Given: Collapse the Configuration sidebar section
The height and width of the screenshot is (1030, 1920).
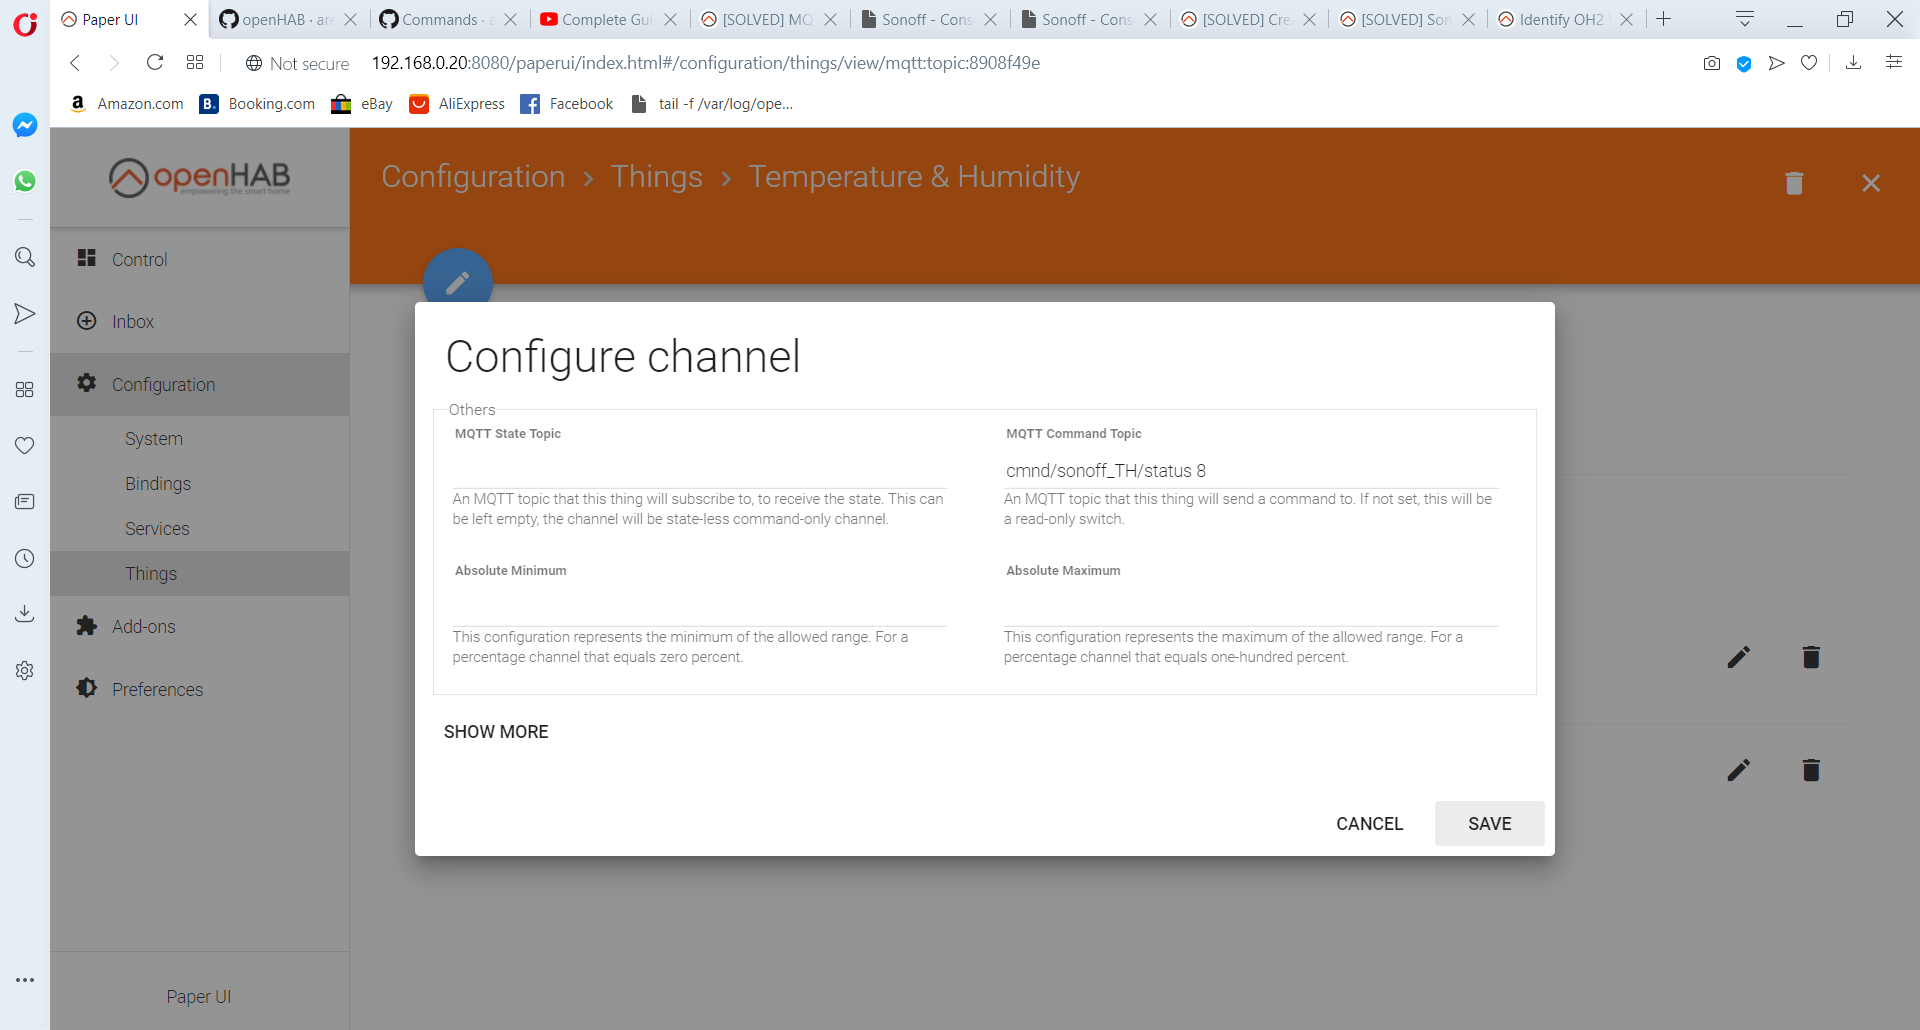Looking at the screenshot, I should (x=200, y=385).
